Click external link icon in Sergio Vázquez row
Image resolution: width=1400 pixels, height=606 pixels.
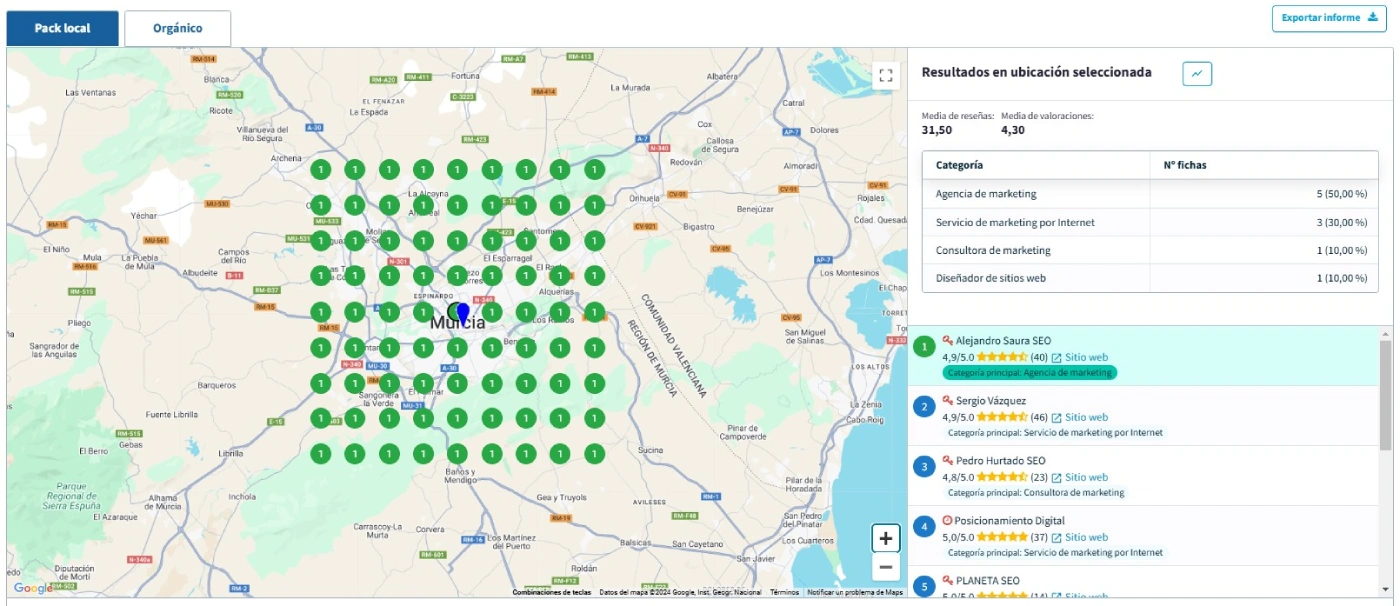point(1056,418)
